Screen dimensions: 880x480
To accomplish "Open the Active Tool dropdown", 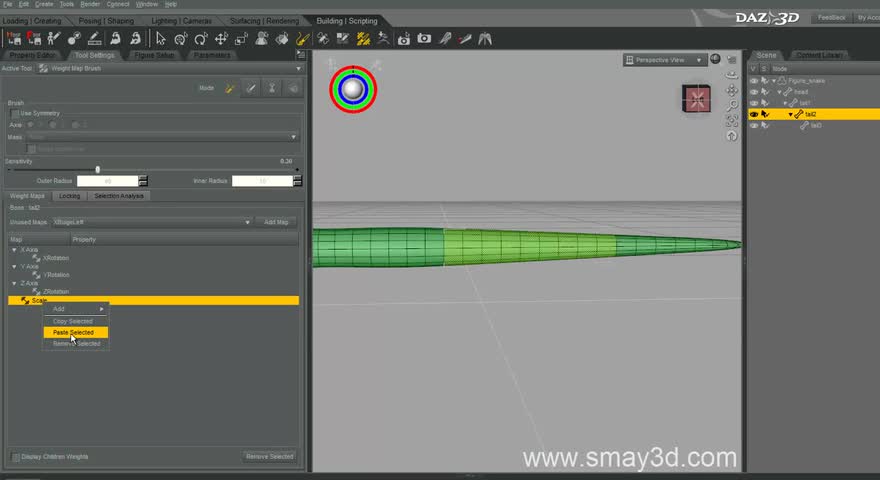I will pos(169,68).
